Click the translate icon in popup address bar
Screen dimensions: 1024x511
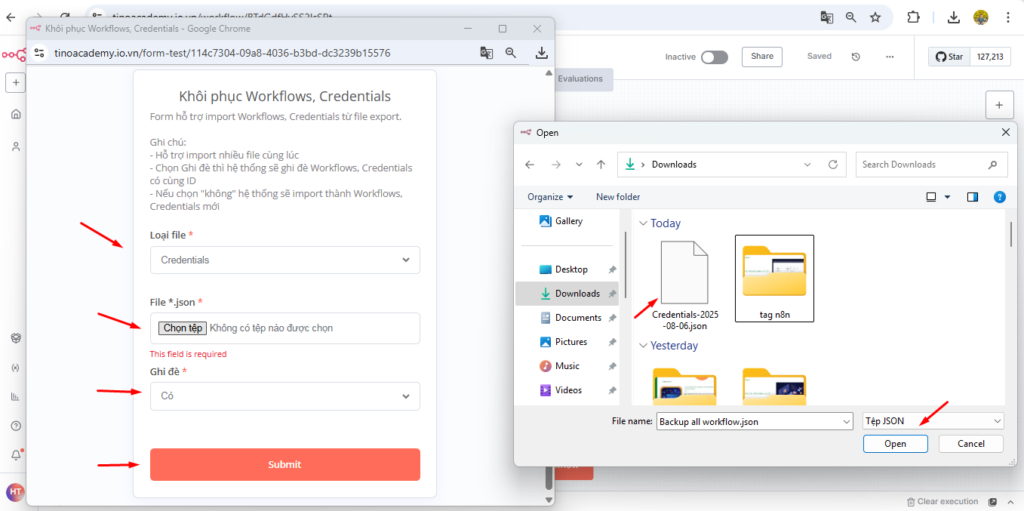(486, 53)
